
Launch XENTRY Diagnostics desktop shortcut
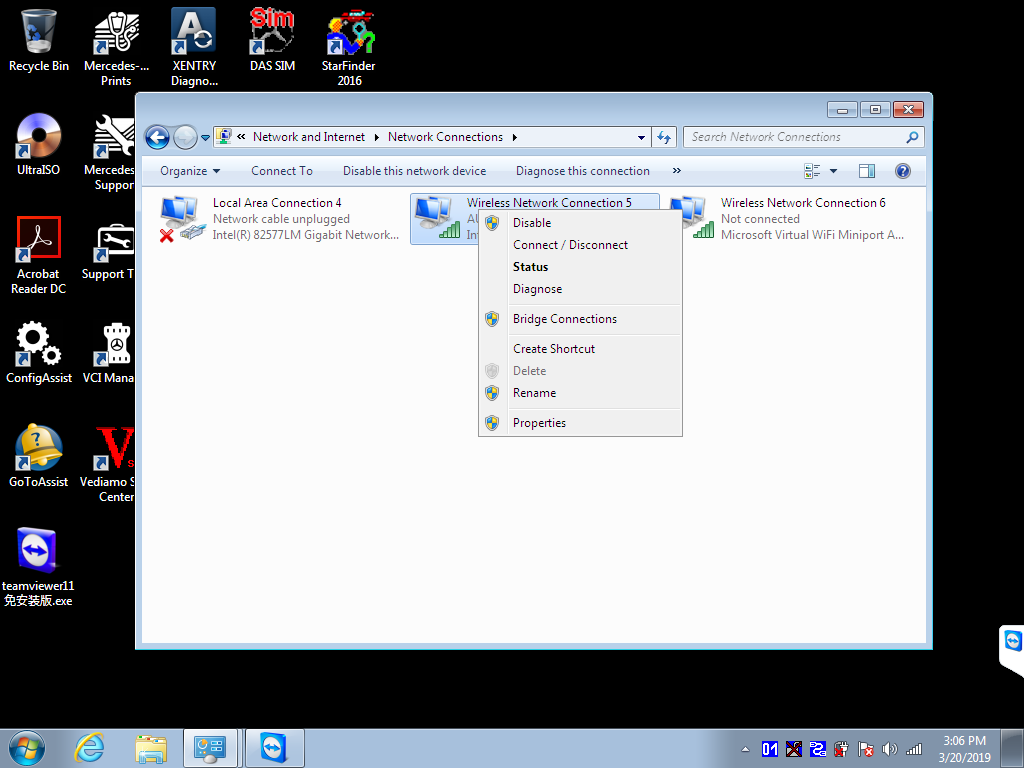click(x=194, y=48)
